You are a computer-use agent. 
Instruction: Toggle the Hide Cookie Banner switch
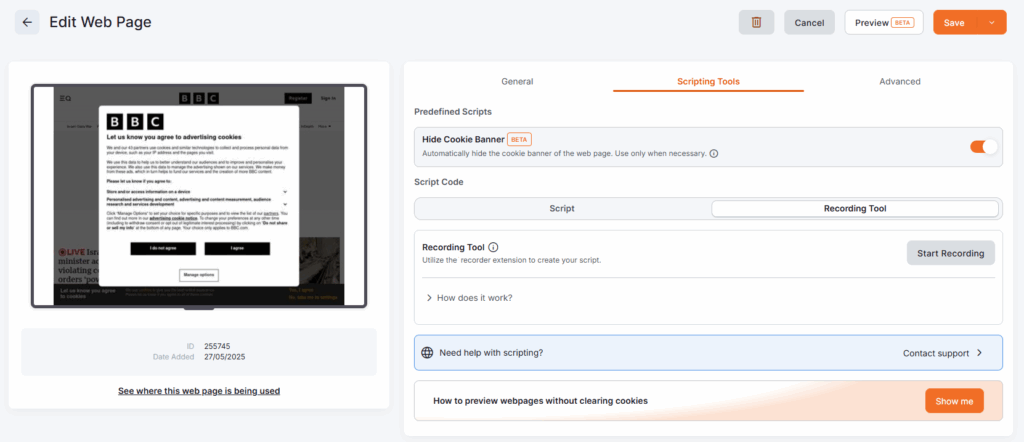pyautogui.click(x=984, y=147)
